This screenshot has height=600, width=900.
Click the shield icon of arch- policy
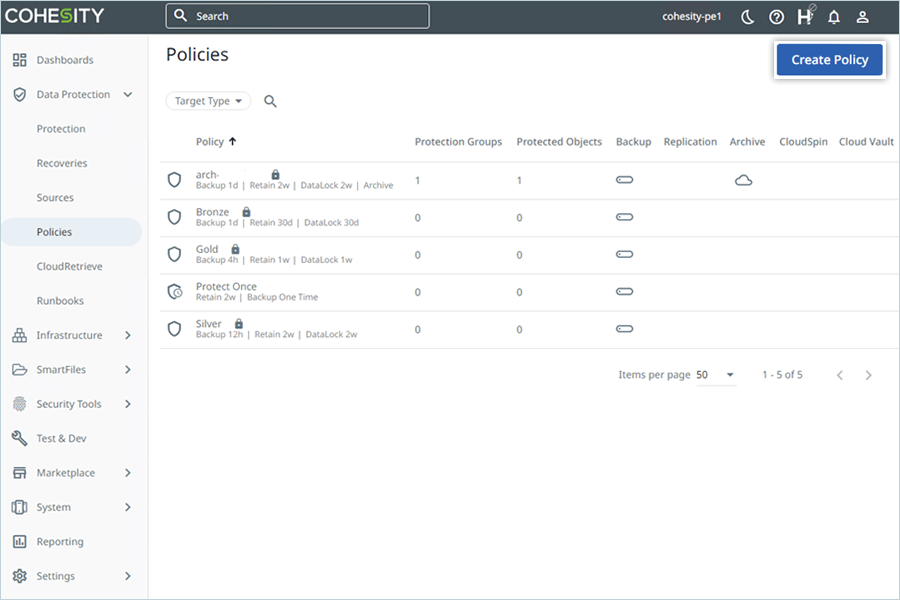174,180
